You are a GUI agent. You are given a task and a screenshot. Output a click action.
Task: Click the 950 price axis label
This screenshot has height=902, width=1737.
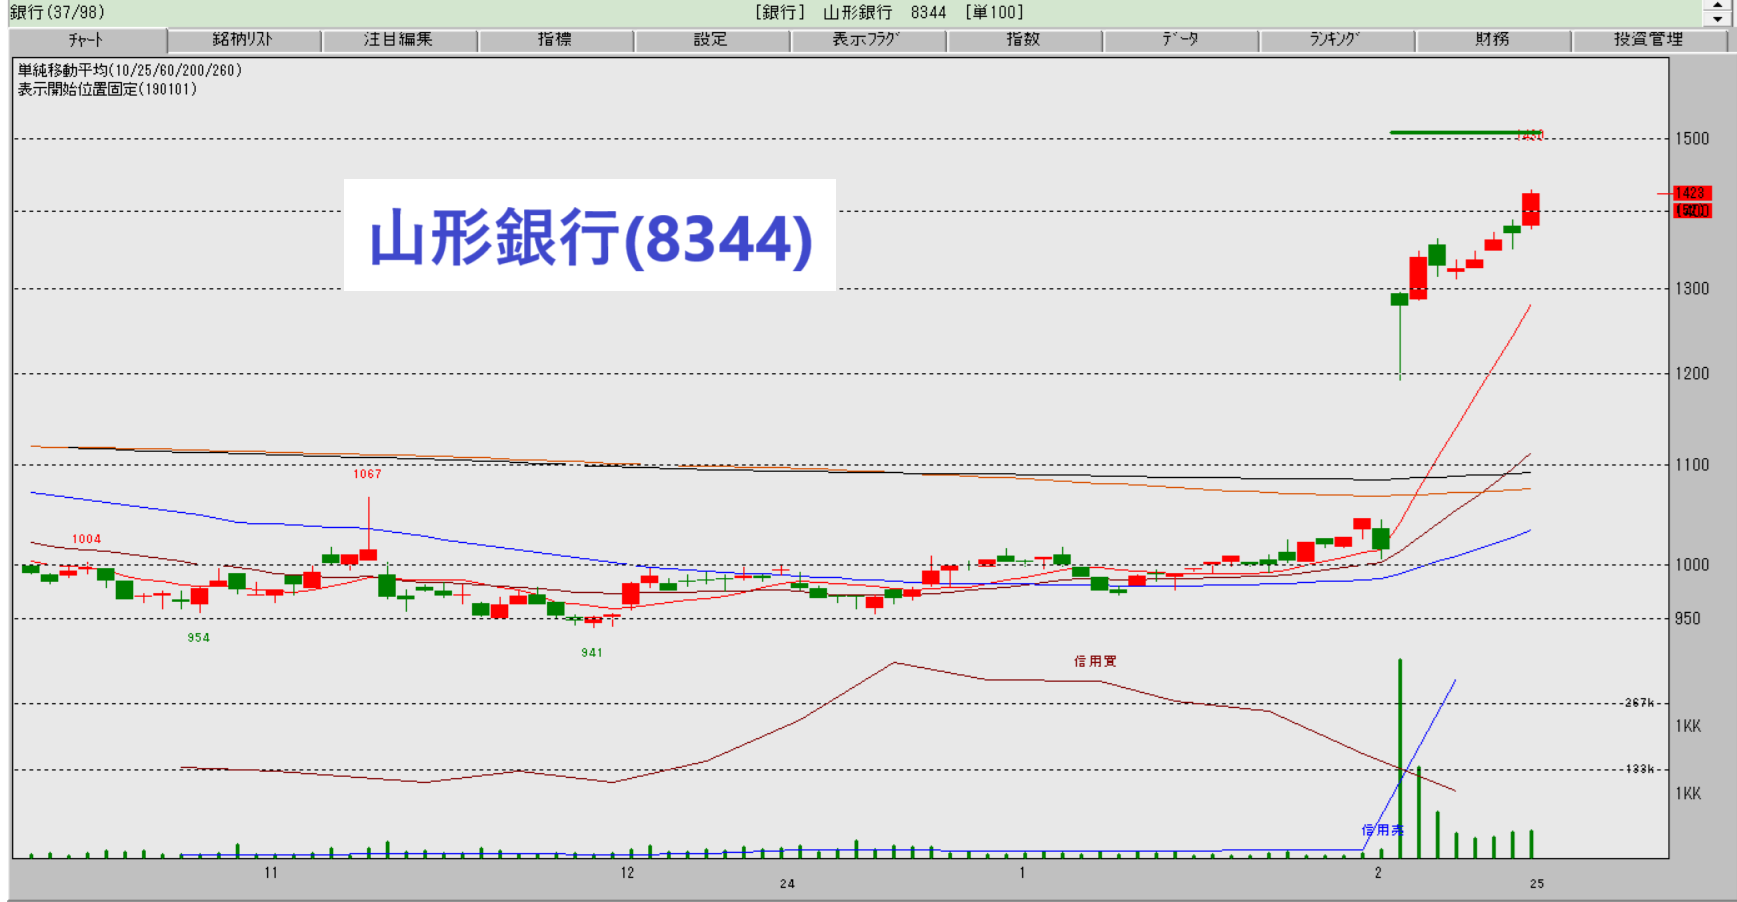click(x=1688, y=619)
